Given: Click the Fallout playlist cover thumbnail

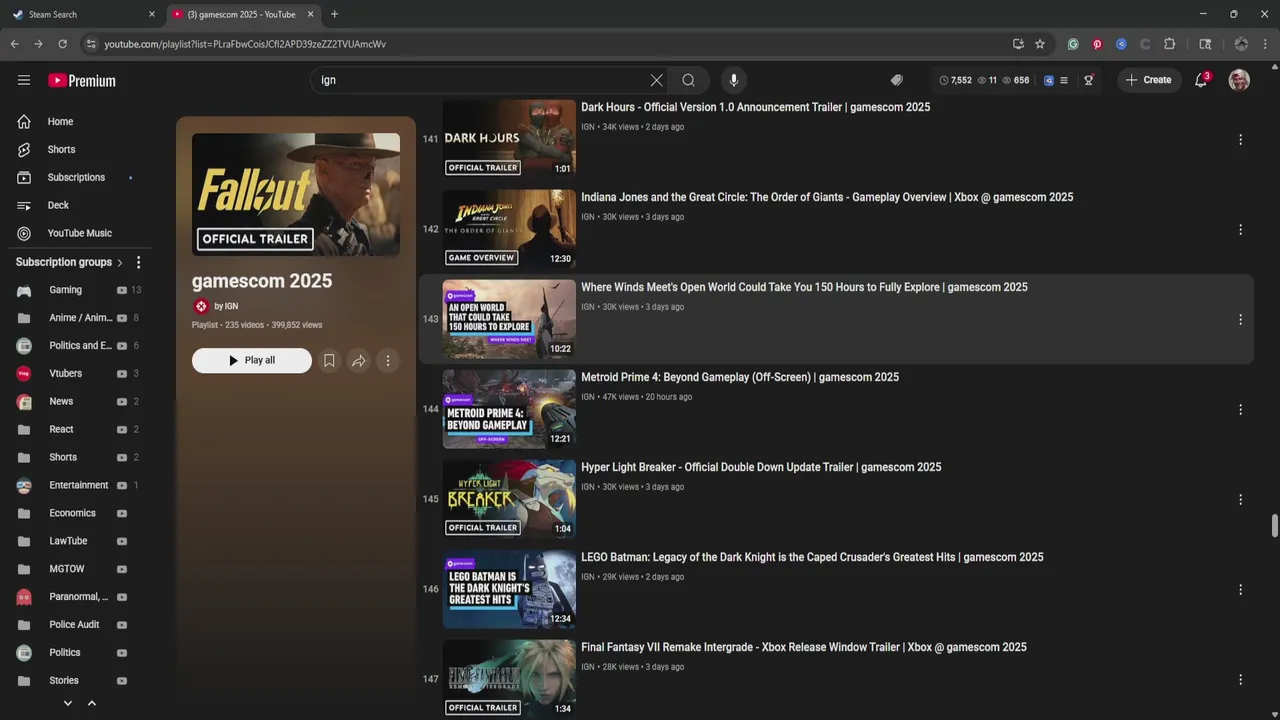Looking at the screenshot, I should (x=296, y=194).
